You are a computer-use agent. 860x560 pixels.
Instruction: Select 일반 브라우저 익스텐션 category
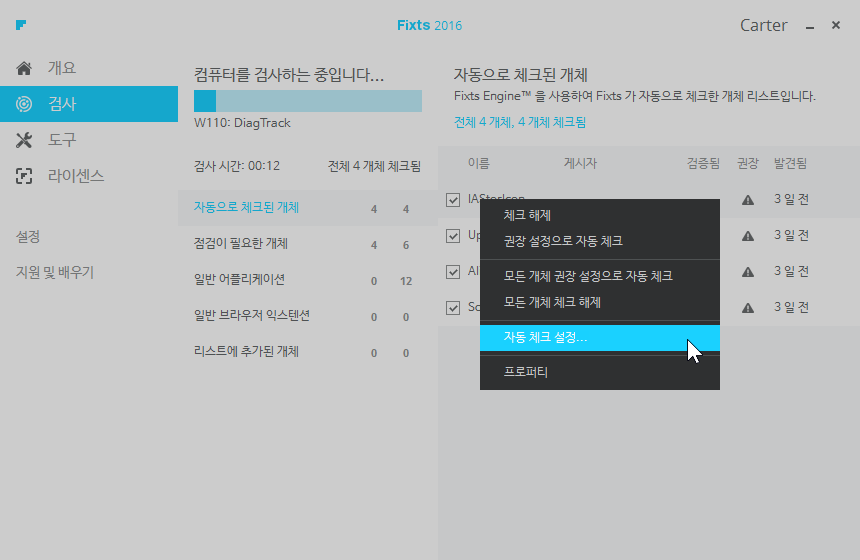point(307,315)
